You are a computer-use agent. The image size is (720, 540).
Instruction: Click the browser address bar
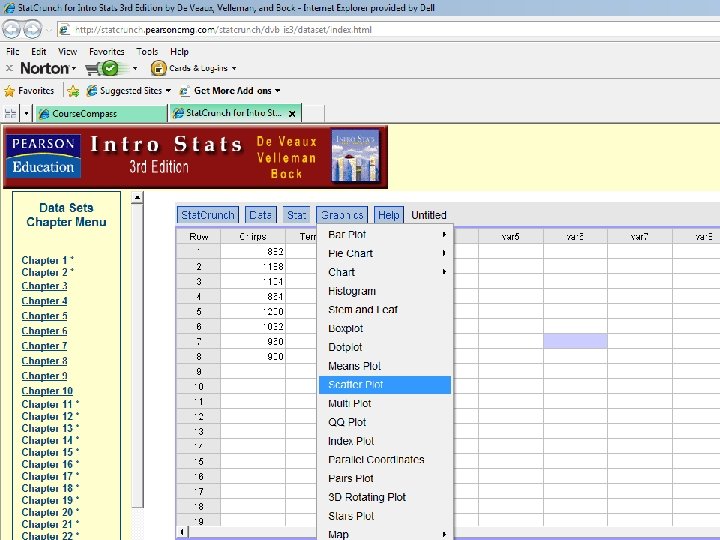tap(388, 30)
